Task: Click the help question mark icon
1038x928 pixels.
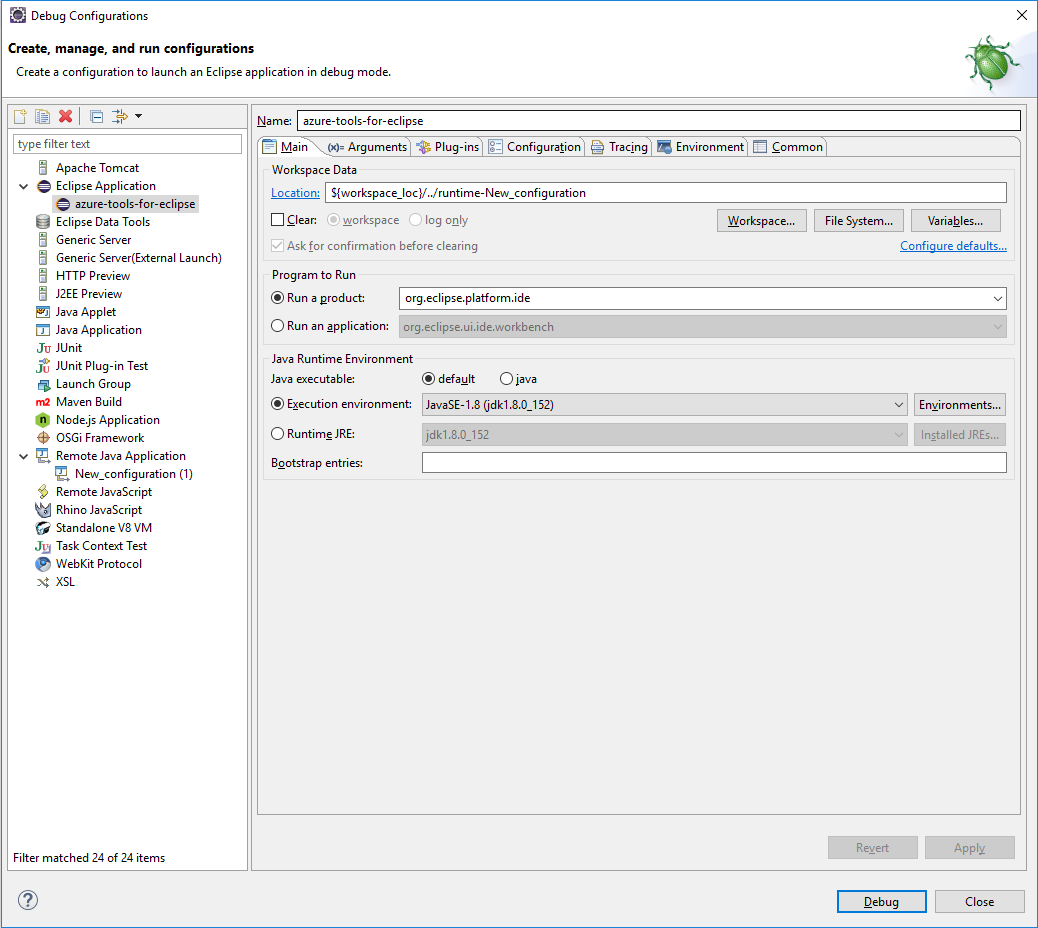Action: 28,900
